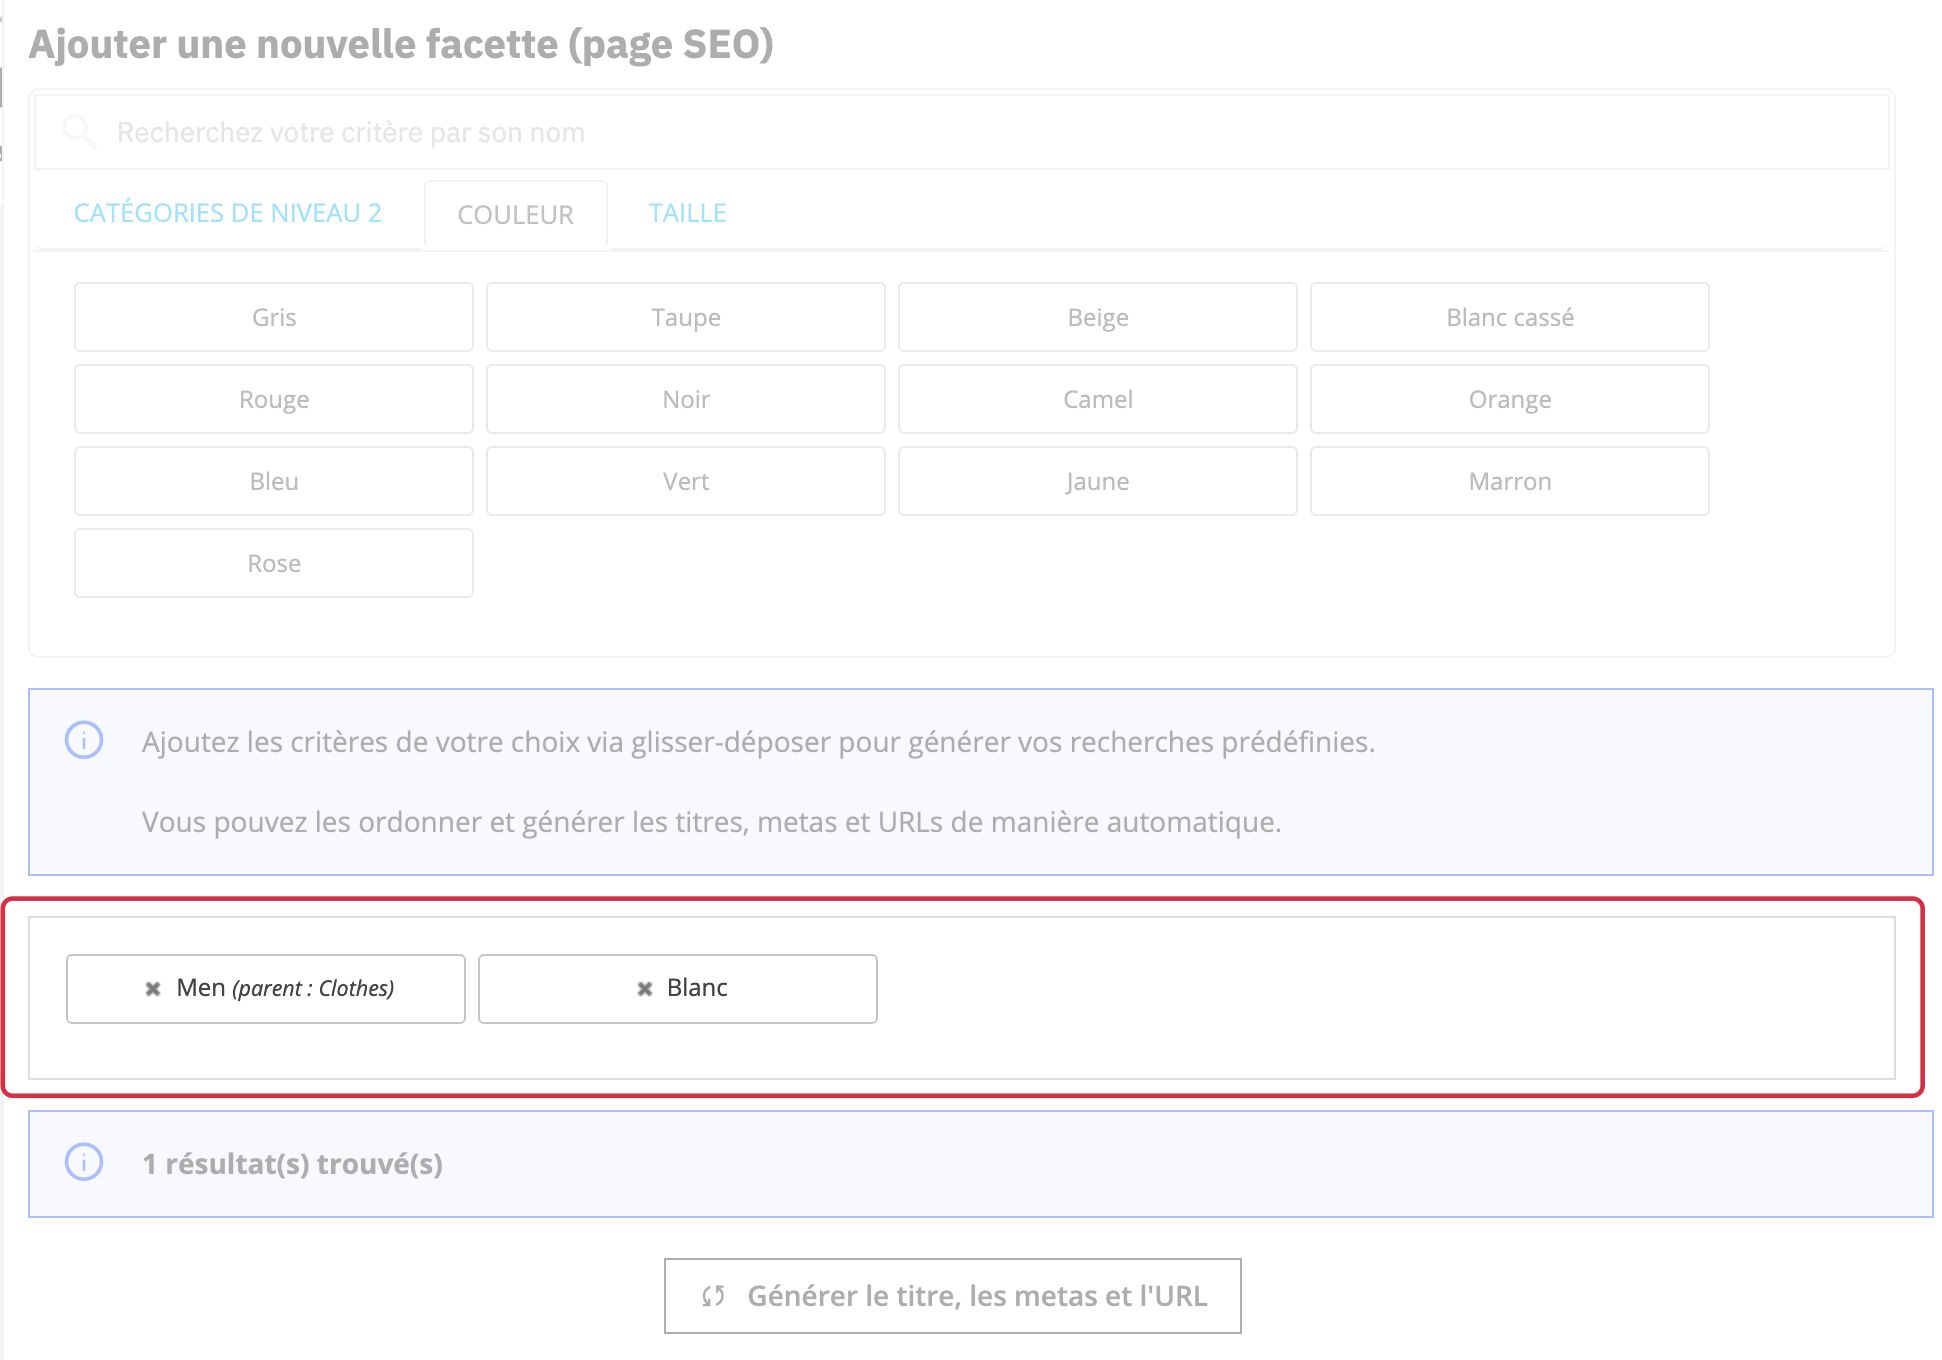Click the 'Ajouter une nouvelle facette' heading
This screenshot has height=1360, width=1942.
point(401,45)
